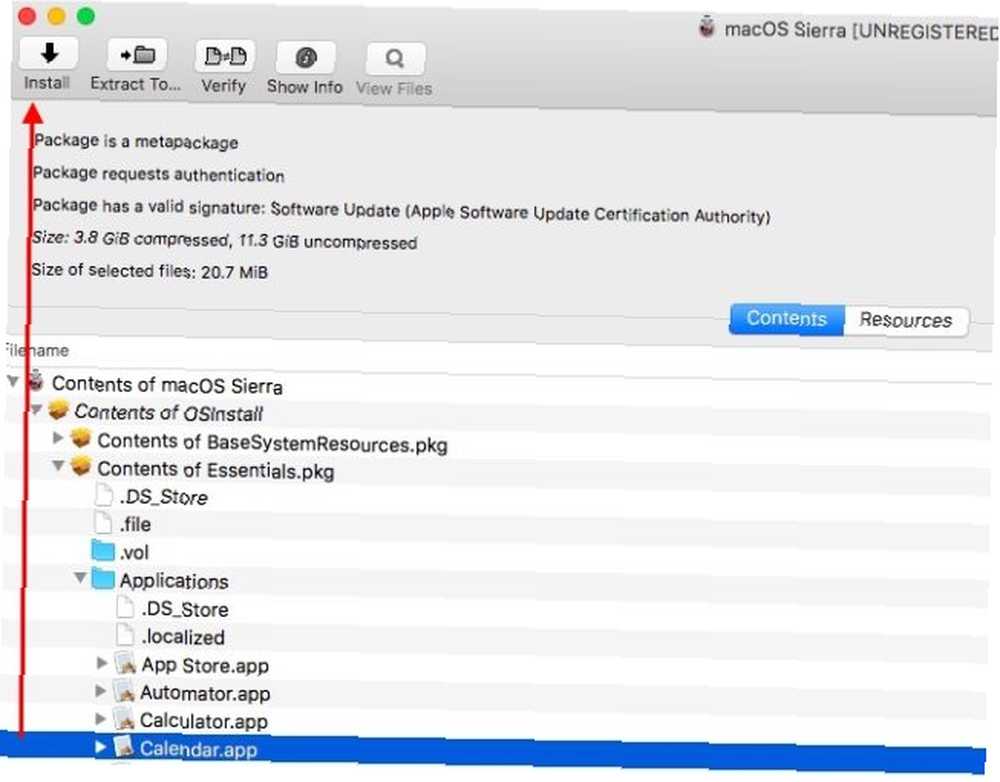This screenshot has height=782, width=1000.
Task: Switch to the Resources tab
Action: point(906,320)
